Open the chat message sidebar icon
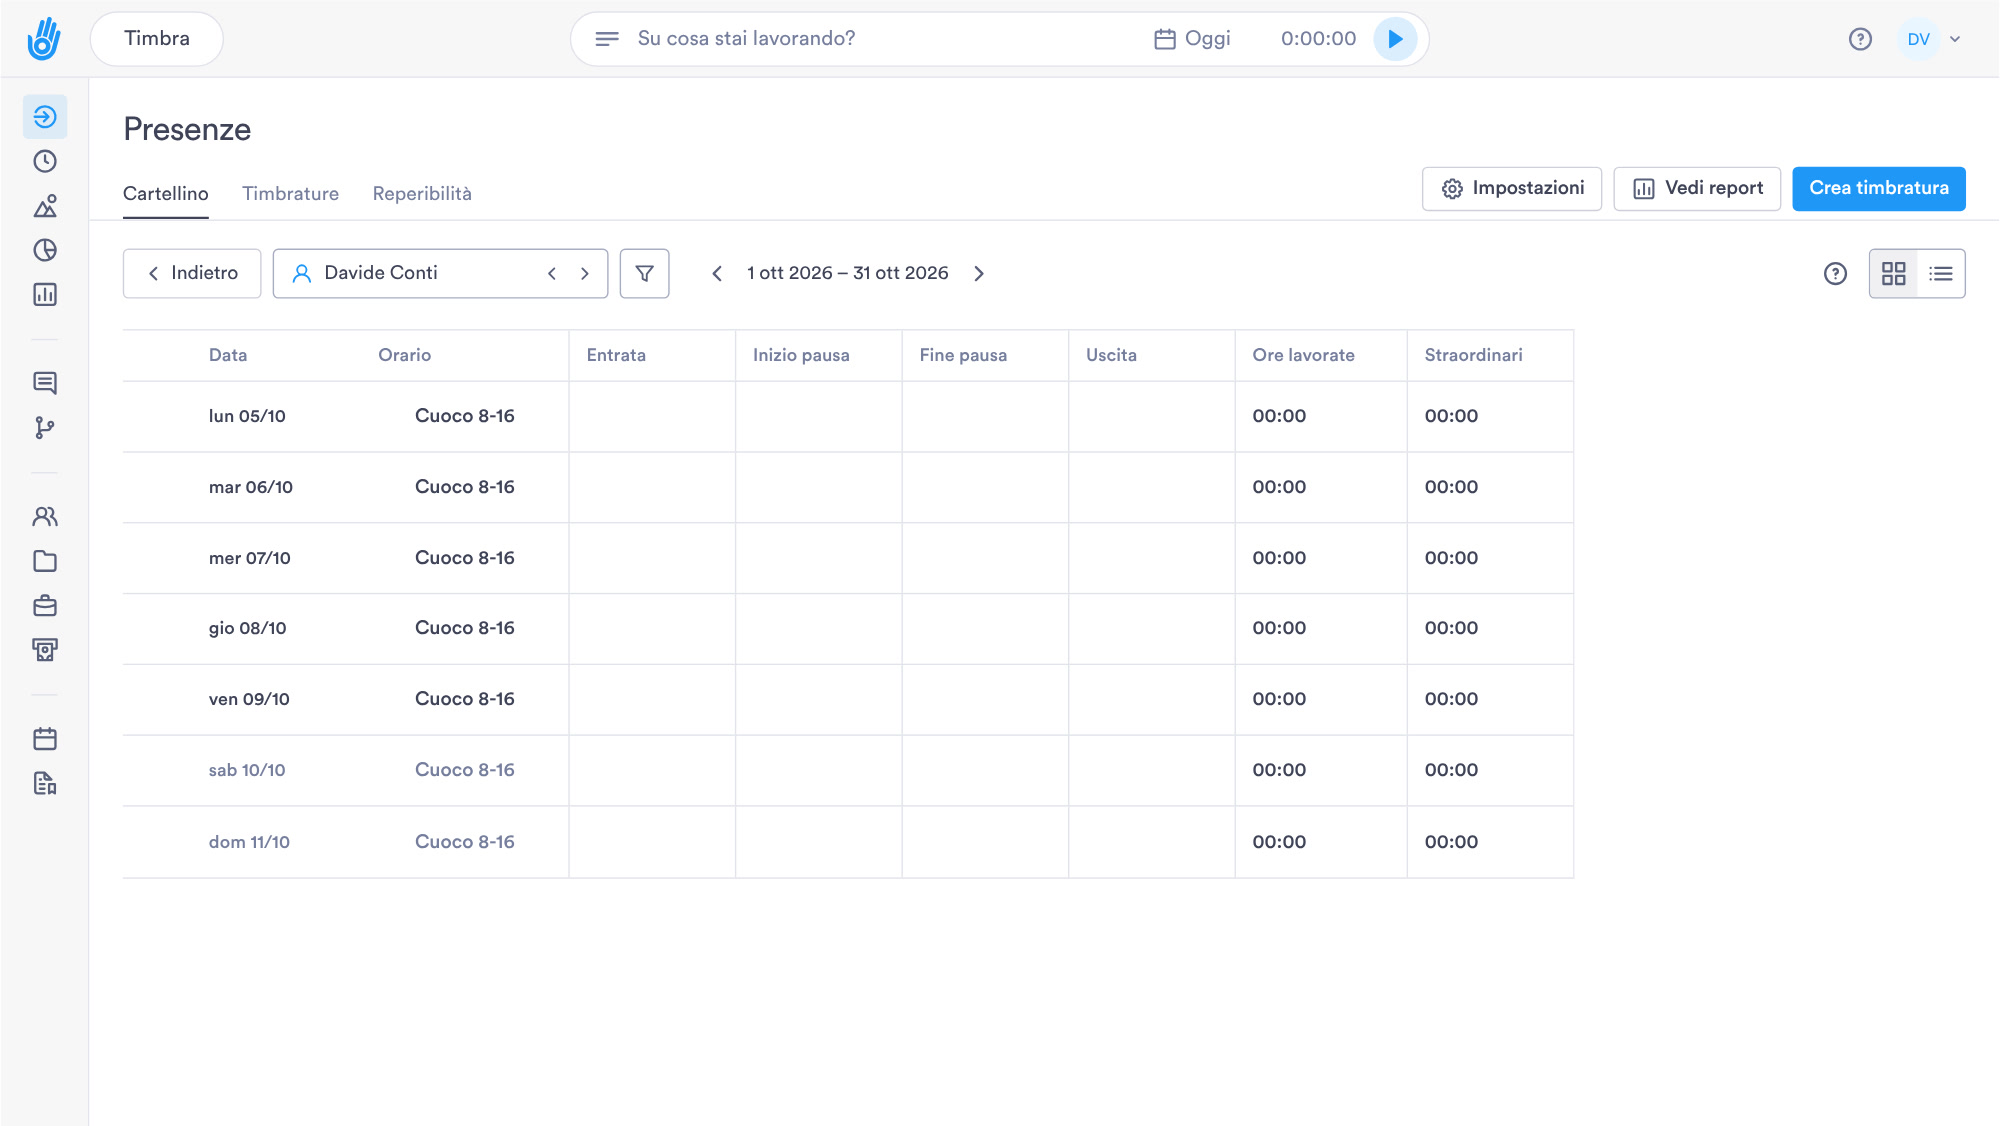The image size is (2000, 1126). pyautogui.click(x=45, y=383)
